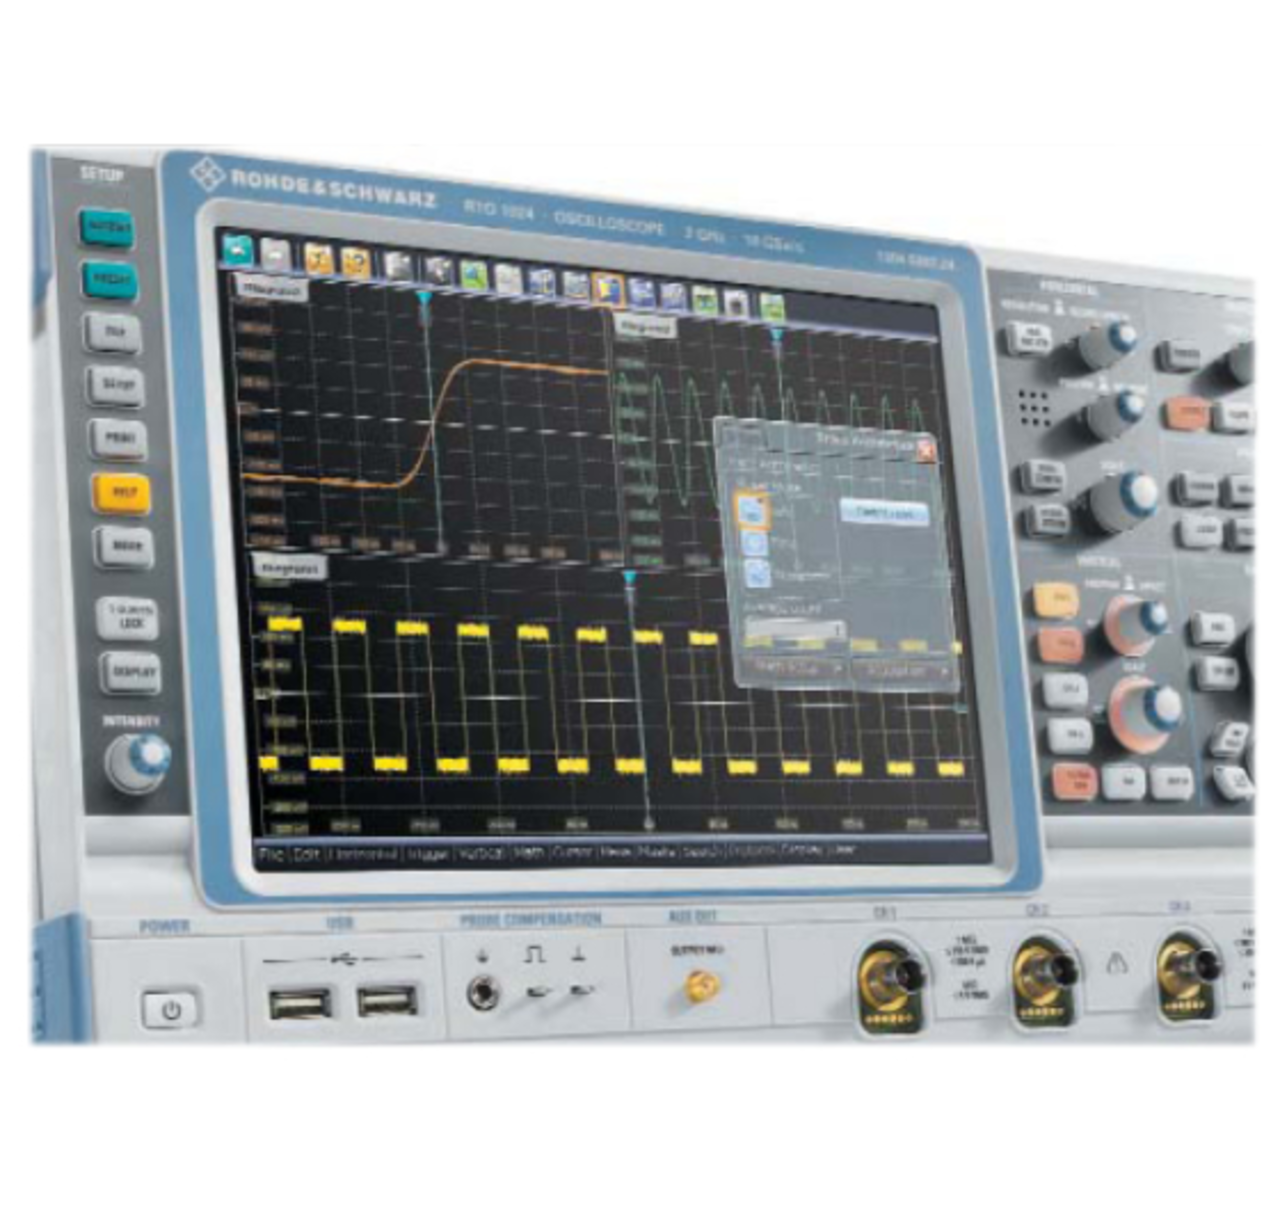Open the Trigger menu
1280x1207 pixels.
tap(428, 854)
